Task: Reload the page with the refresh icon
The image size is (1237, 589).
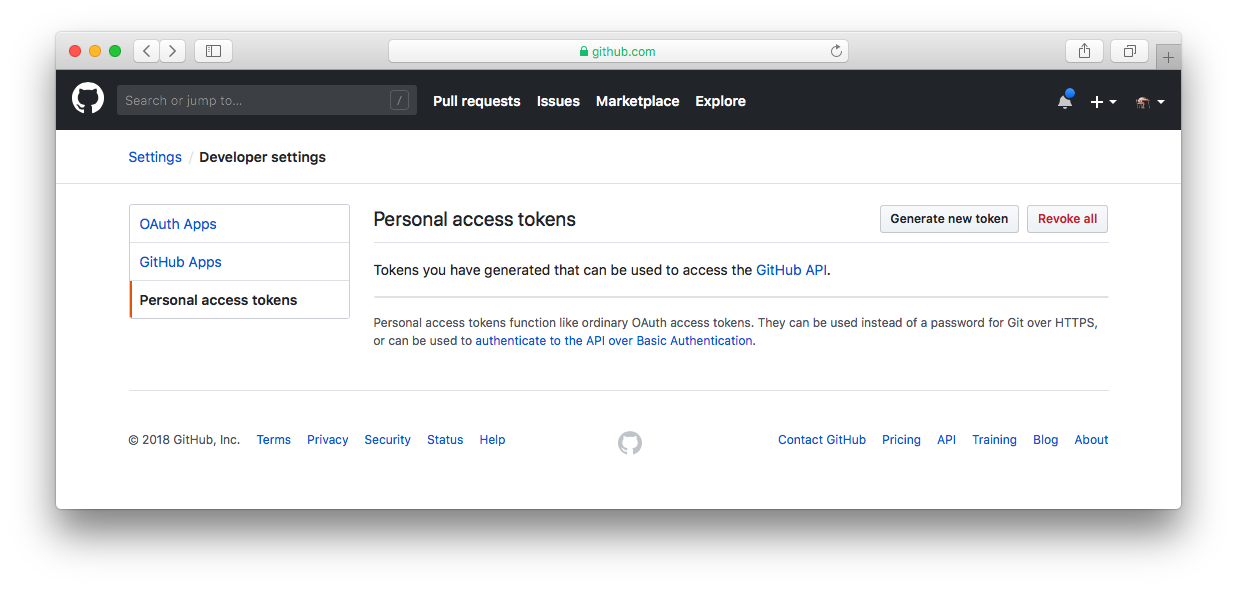Action: [836, 51]
